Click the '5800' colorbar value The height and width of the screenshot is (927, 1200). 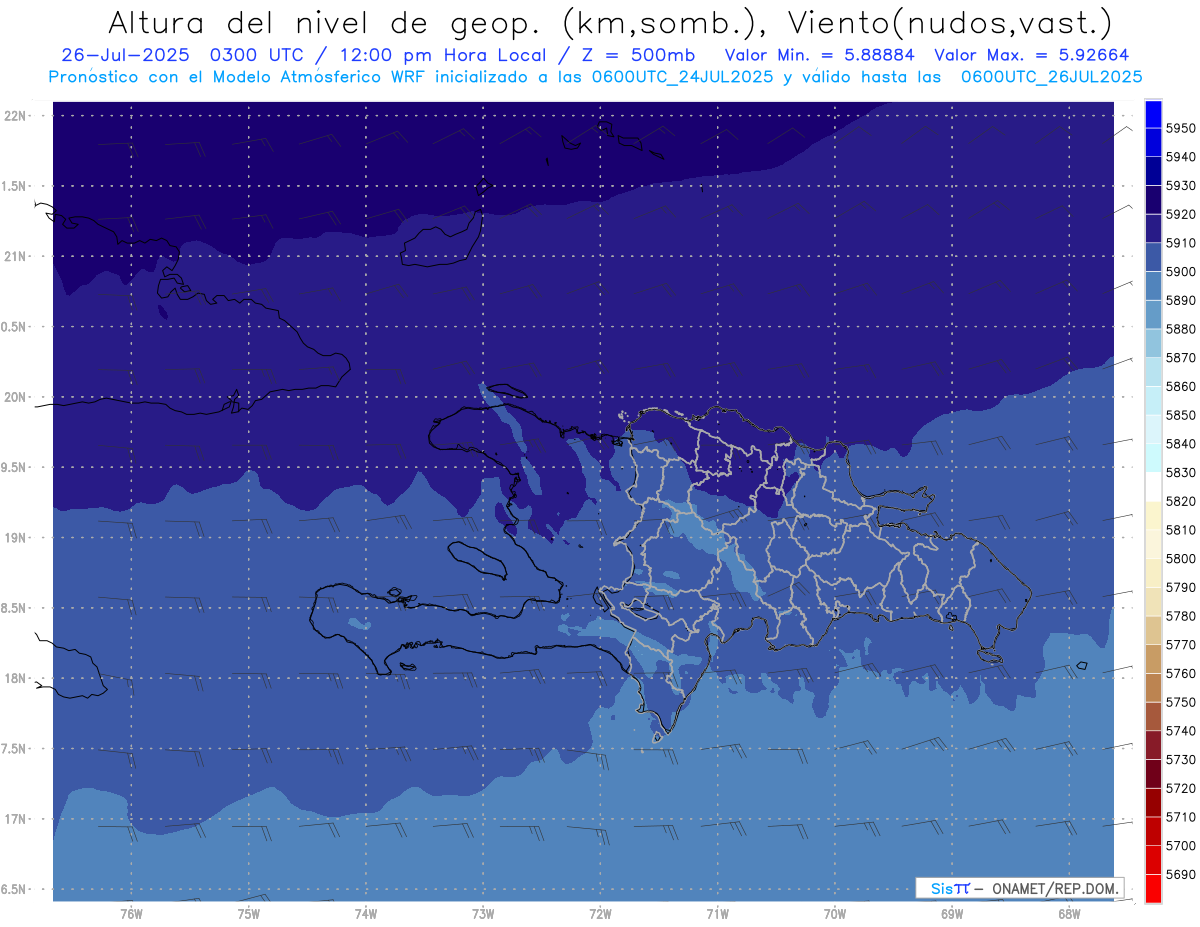coord(1181,559)
